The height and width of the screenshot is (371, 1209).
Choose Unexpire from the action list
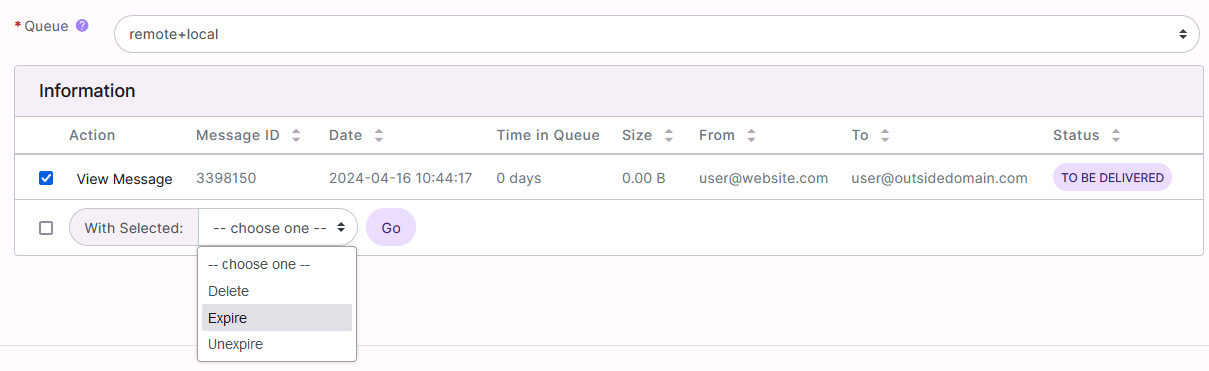[277, 344]
